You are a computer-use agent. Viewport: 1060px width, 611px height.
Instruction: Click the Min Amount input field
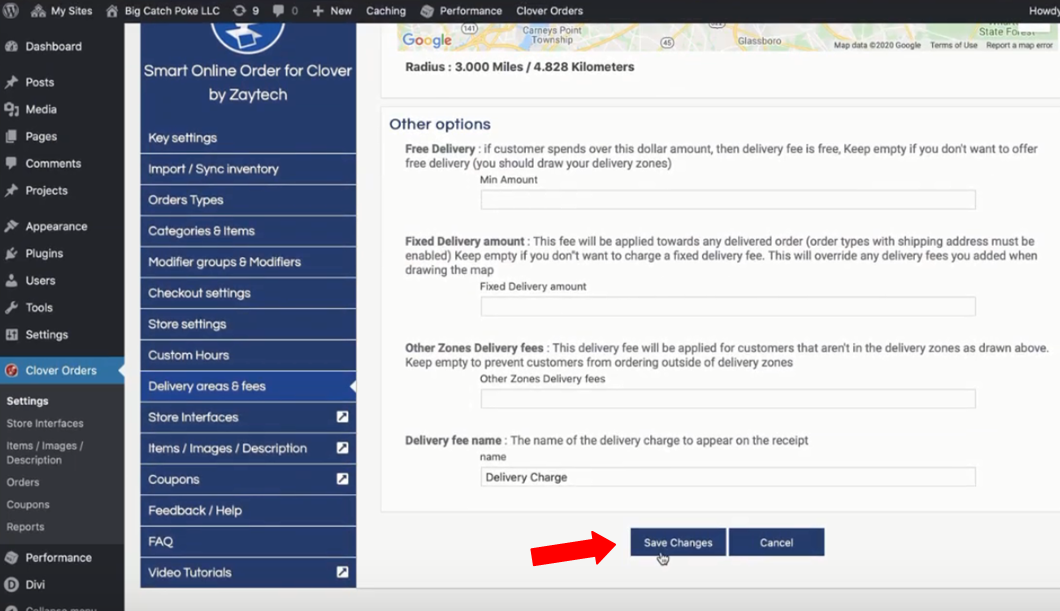point(728,200)
